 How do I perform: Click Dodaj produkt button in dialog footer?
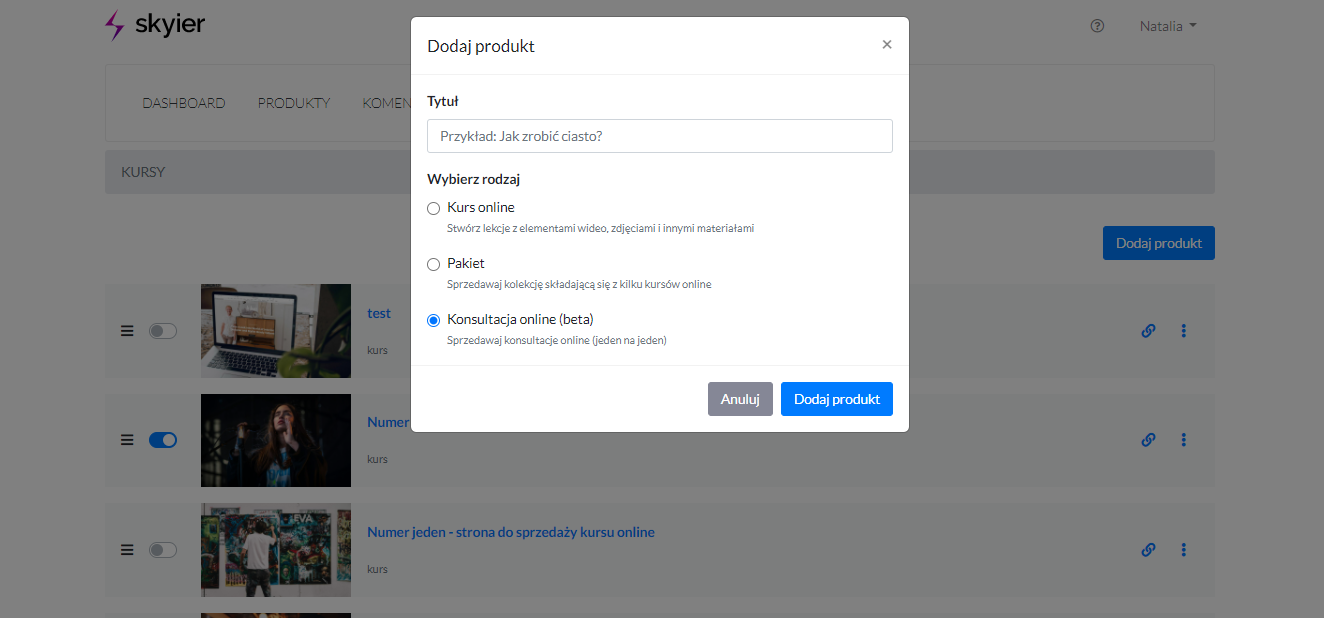(836, 399)
